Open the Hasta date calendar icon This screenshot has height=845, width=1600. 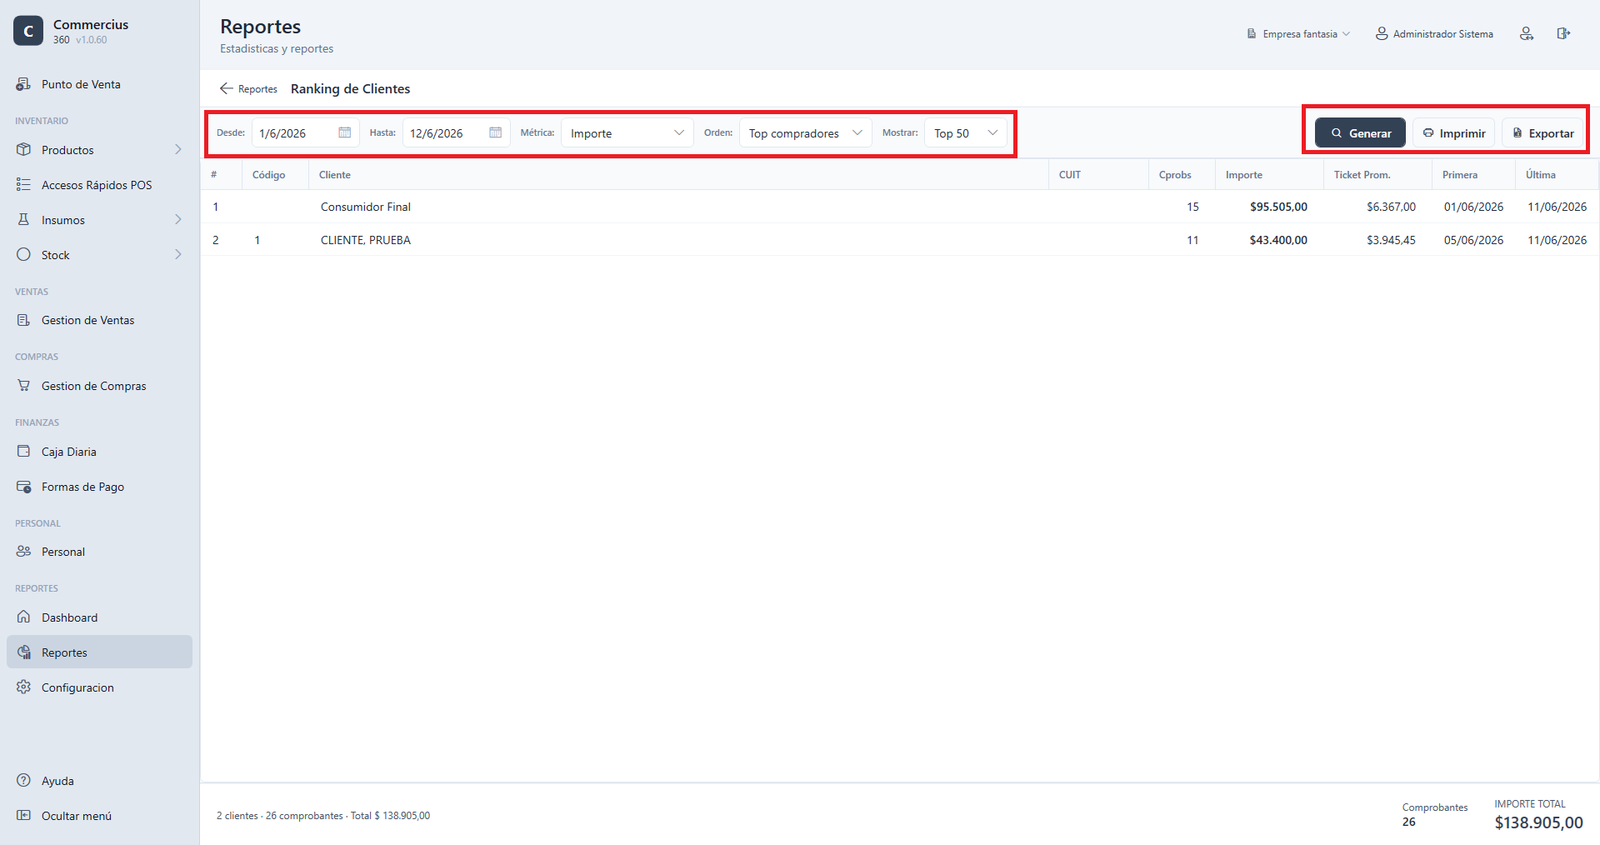coord(495,133)
